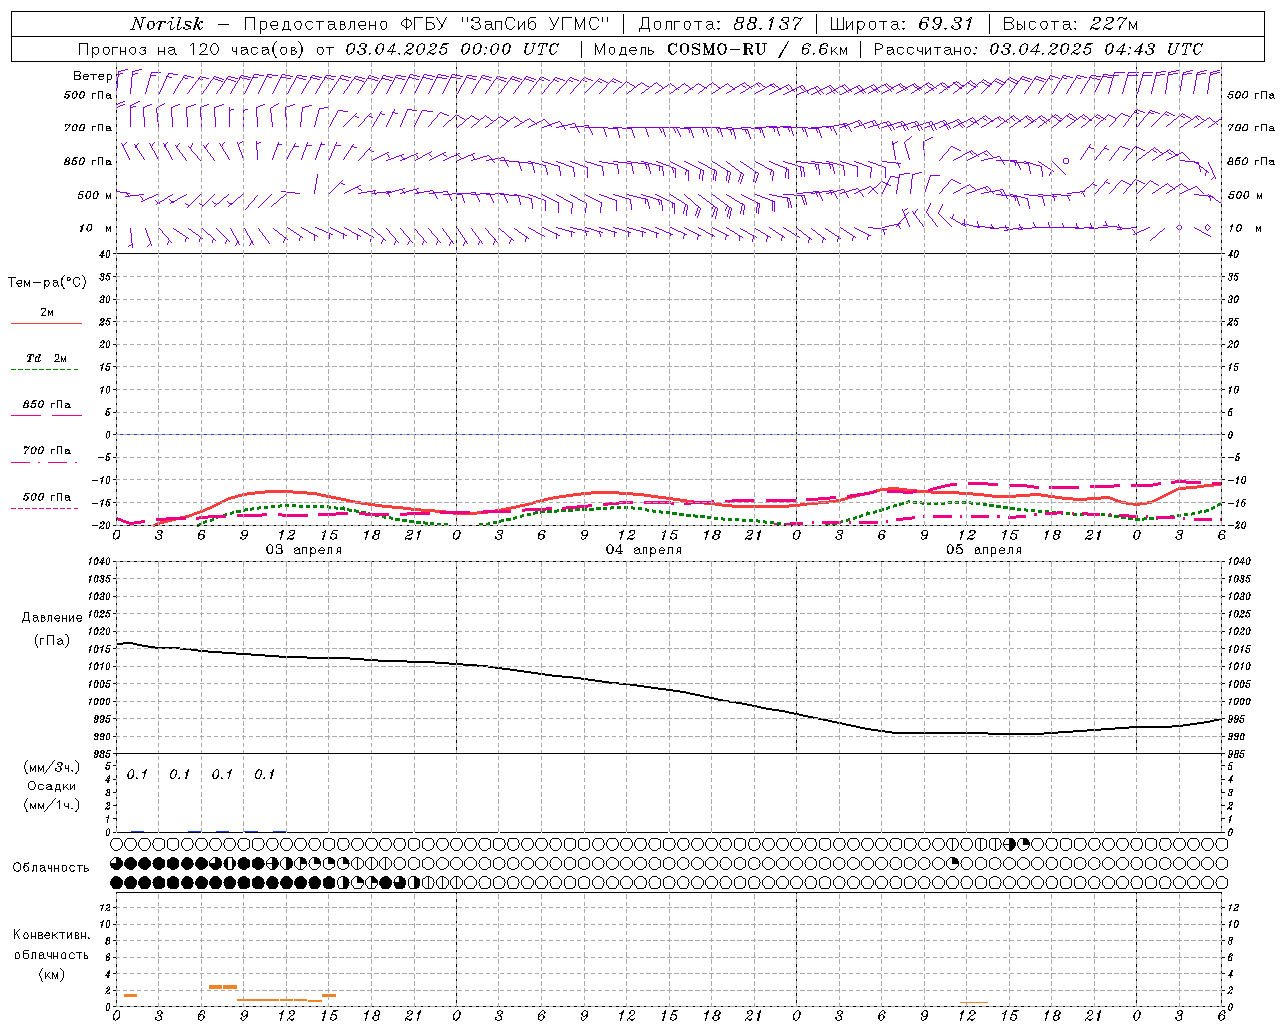1280x1024 pixels.
Task: Click the 'Ветер' wind panel label
Action: pyautogui.click(x=92, y=76)
